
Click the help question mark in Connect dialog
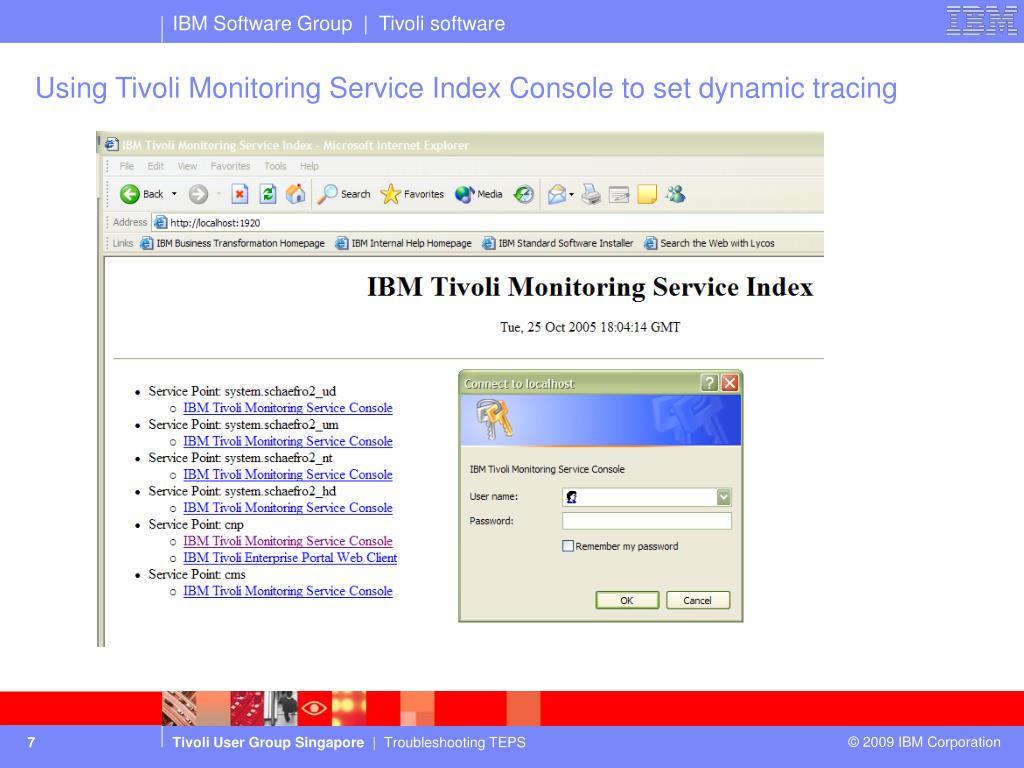pyautogui.click(x=710, y=383)
